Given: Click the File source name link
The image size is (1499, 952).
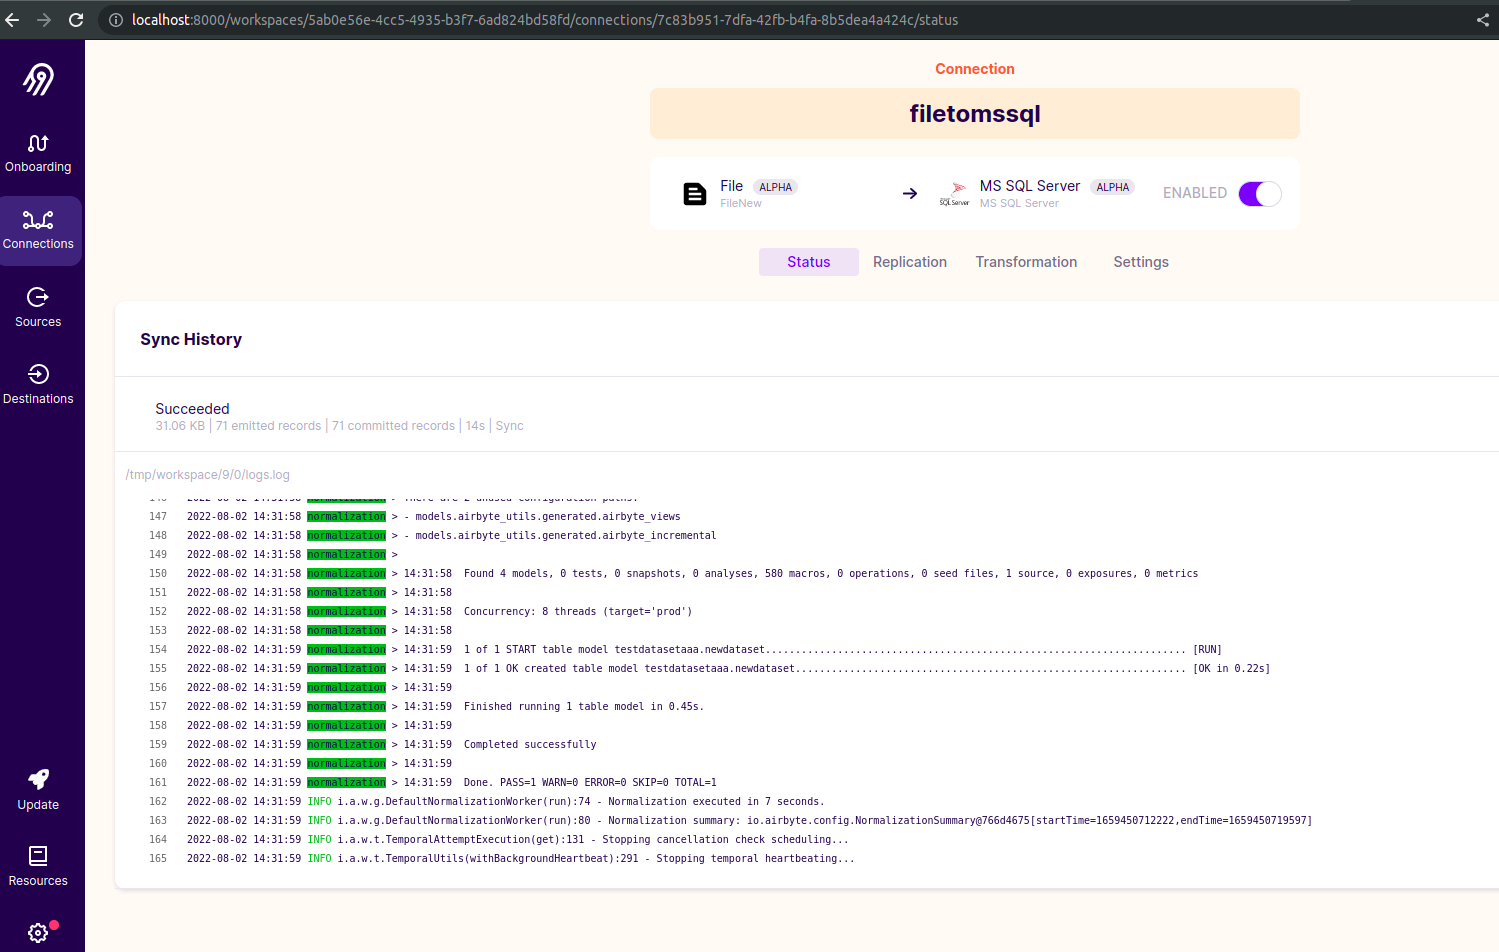Looking at the screenshot, I should 732,186.
